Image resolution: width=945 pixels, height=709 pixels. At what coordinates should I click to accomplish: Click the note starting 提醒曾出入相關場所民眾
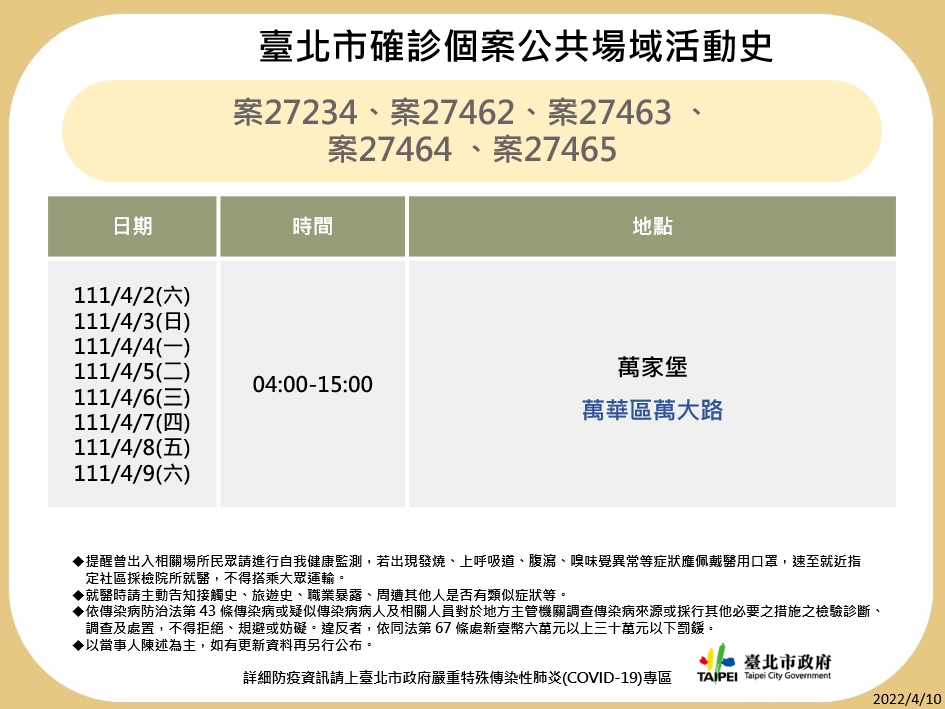467,570
